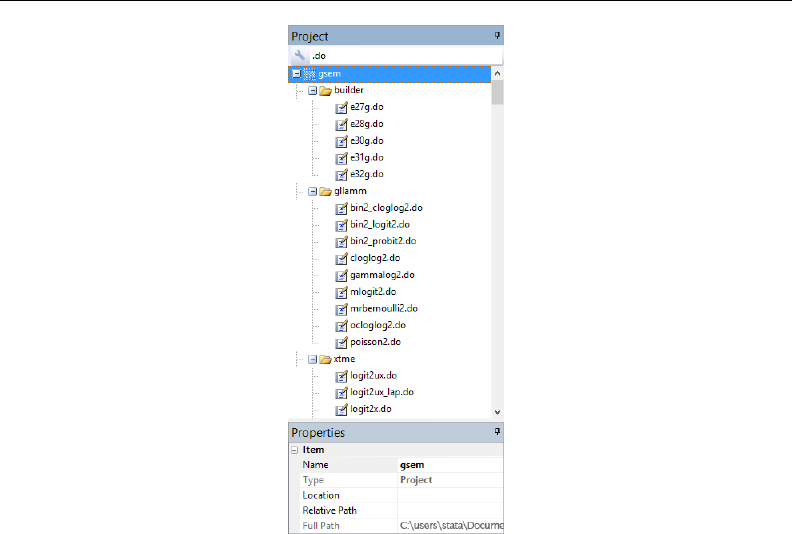
Task: Click the wrench filter icon
Action: [x=300, y=56]
